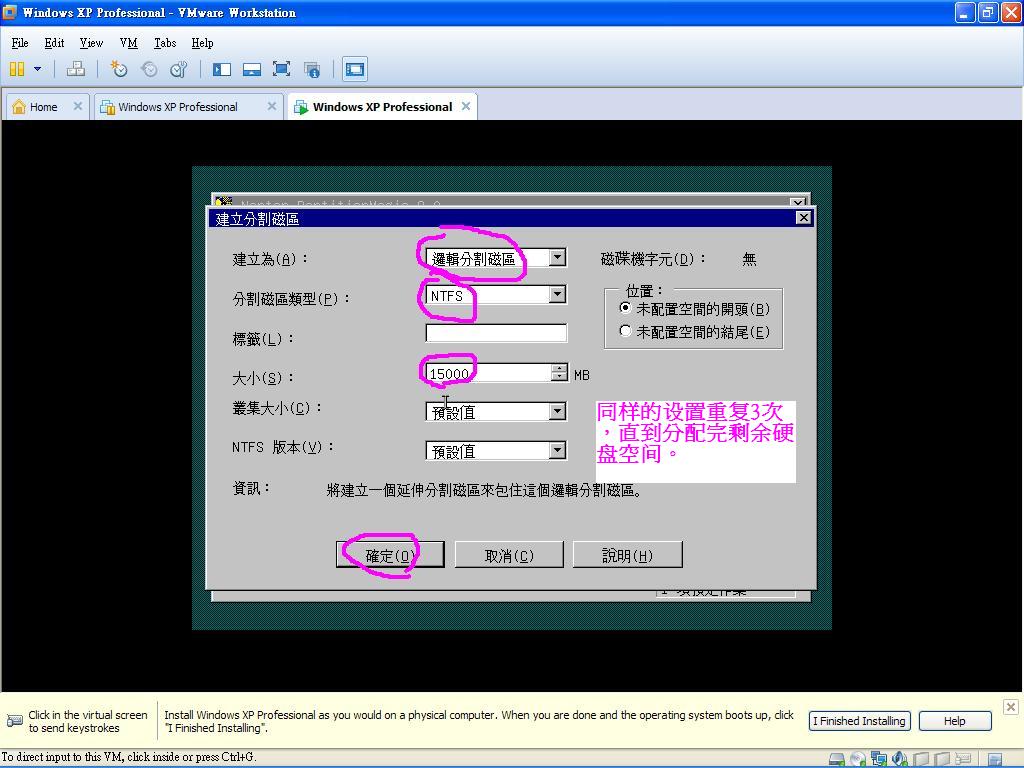Open the power options arrow beside pause

pos(37,69)
